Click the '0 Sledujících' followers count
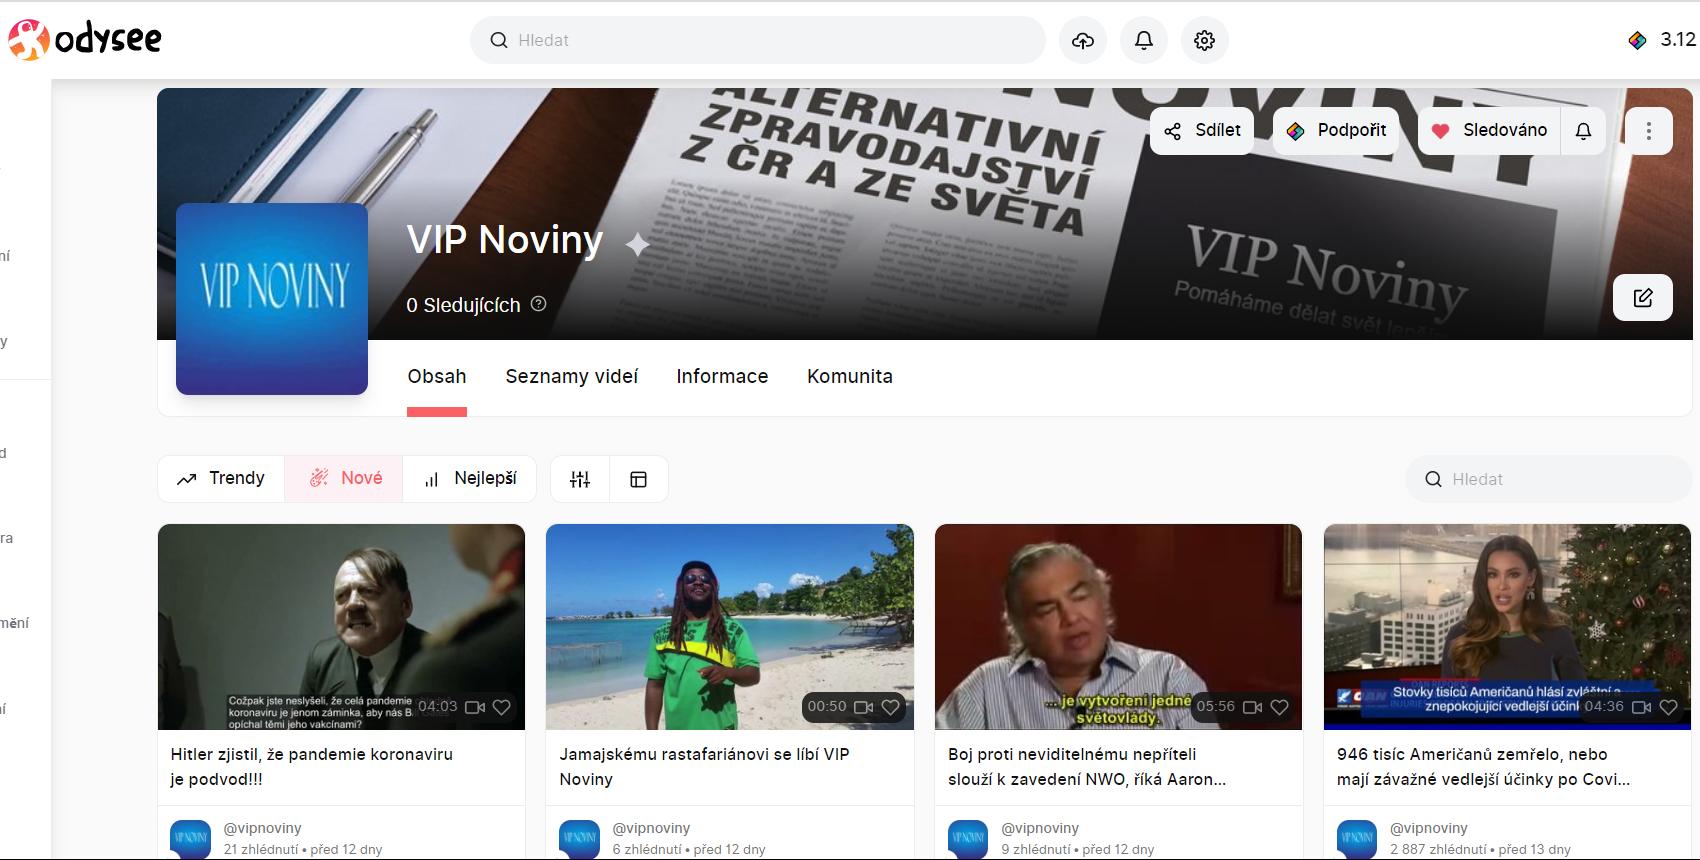The image size is (1700, 860). 463,305
